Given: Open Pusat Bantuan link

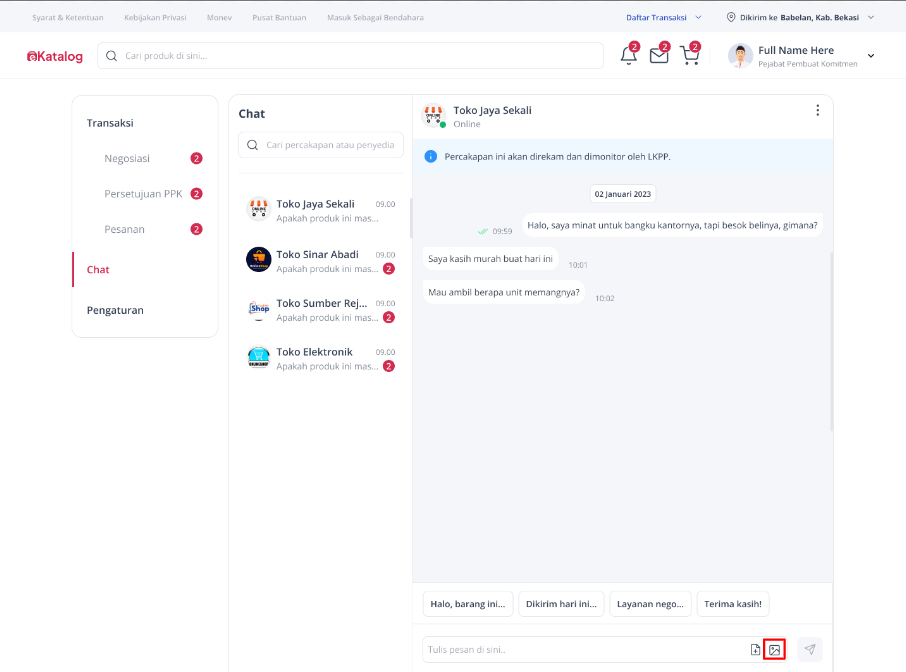Looking at the screenshot, I should 279,17.
